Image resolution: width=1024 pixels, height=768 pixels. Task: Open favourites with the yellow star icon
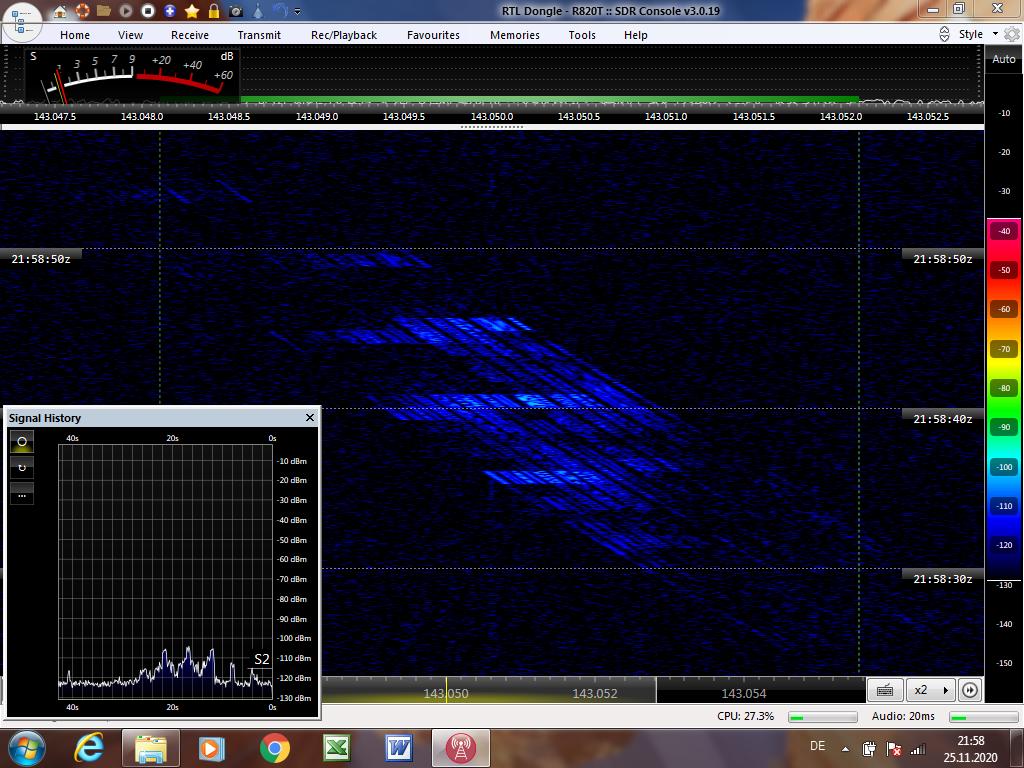[x=192, y=10]
